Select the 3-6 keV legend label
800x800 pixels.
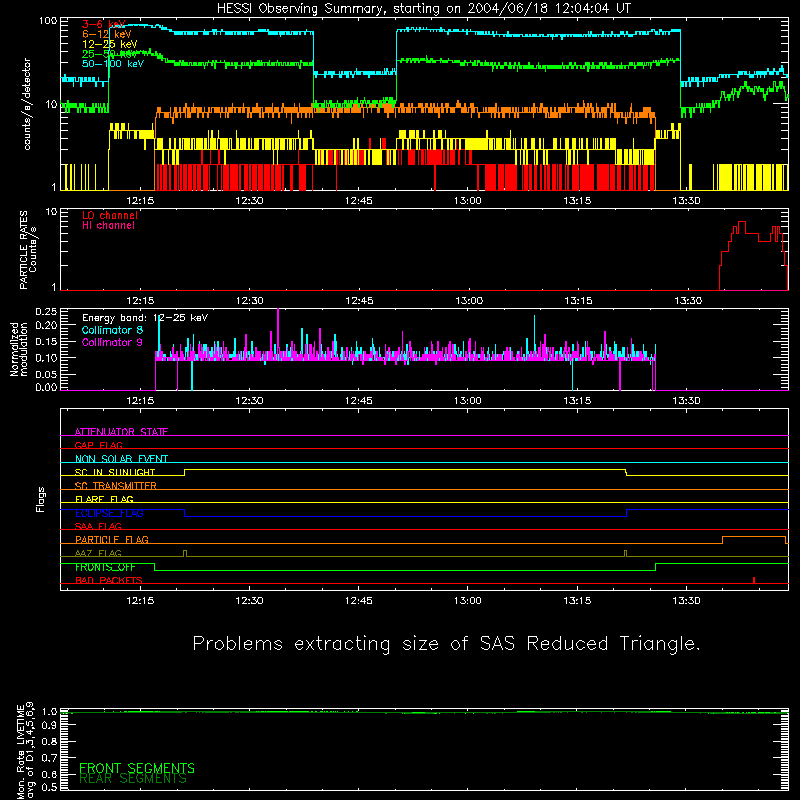[103, 24]
